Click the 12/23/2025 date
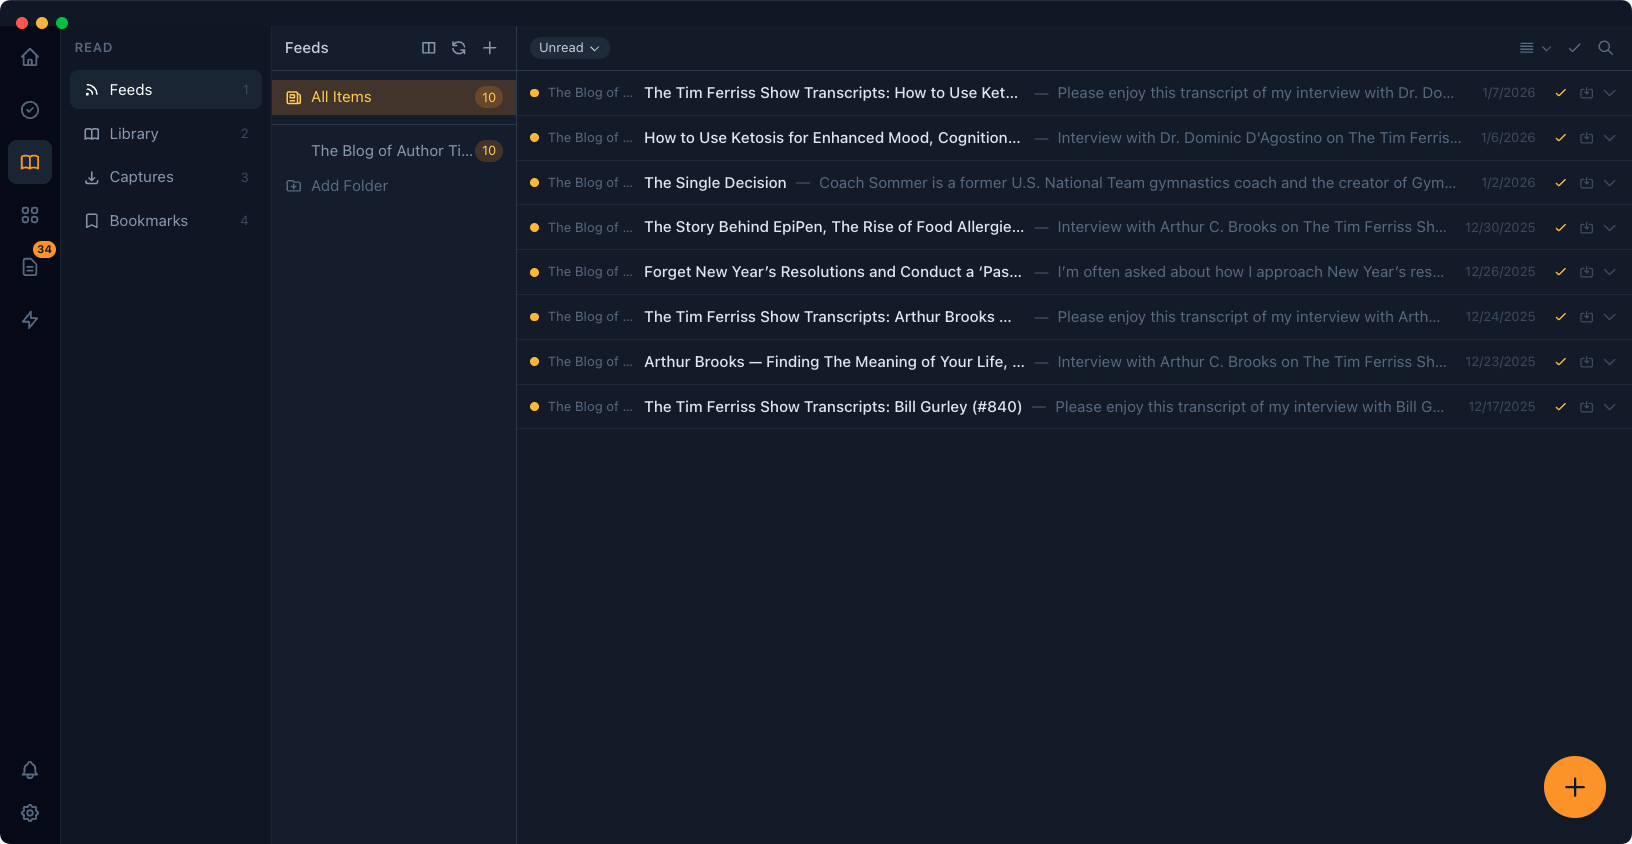The height and width of the screenshot is (844, 1632). point(1500,362)
